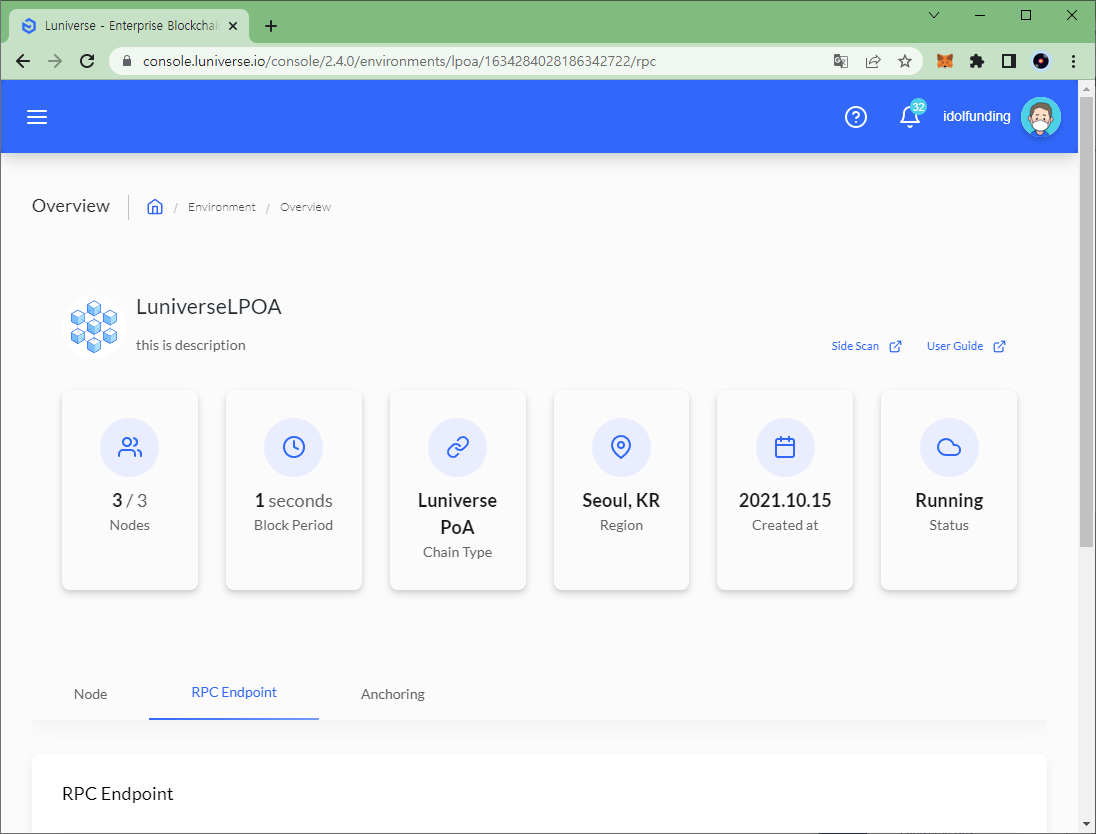Open the extensions puzzle icon
Image resolution: width=1096 pixels, height=834 pixels.
pos(977,62)
